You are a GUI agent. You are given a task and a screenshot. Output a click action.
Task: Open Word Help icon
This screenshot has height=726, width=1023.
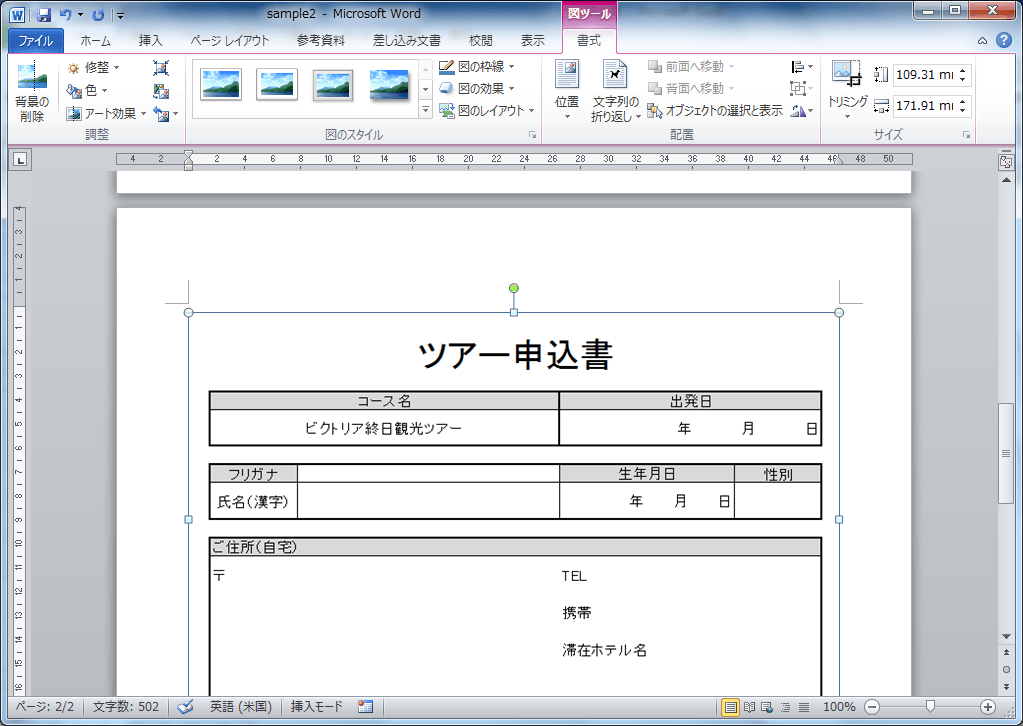click(1004, 40)
